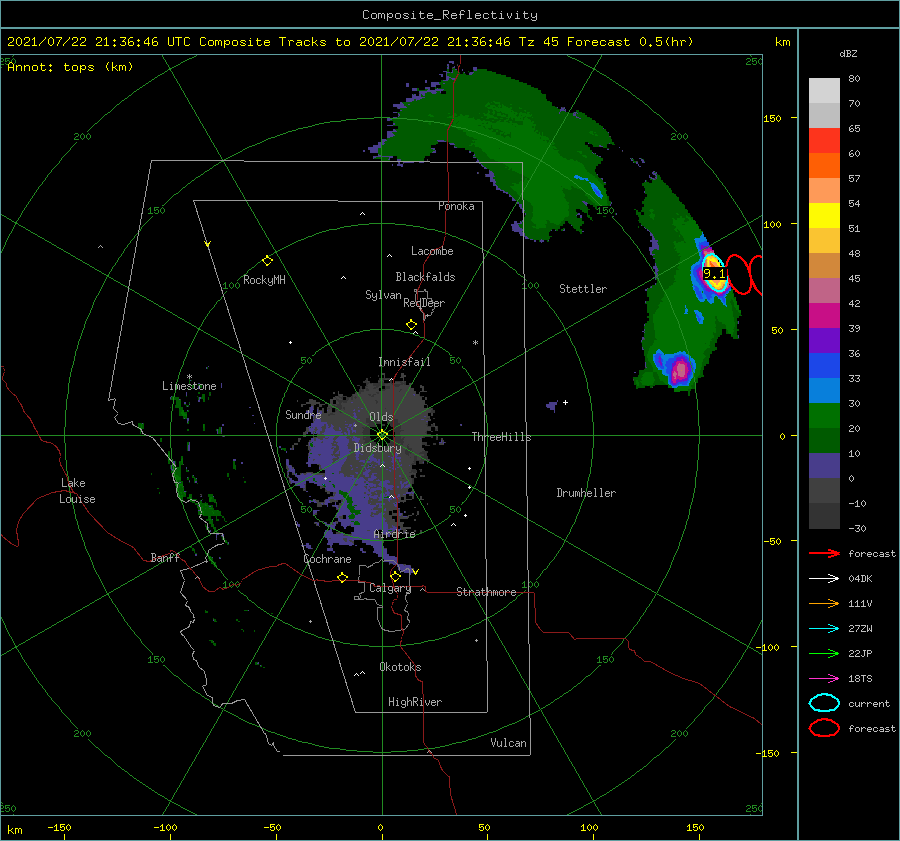Image resolution: width=900 pixels, height=841 pixels.
Task: Click the yellow diamond marker above Calgary
Action: click(395, 576)
